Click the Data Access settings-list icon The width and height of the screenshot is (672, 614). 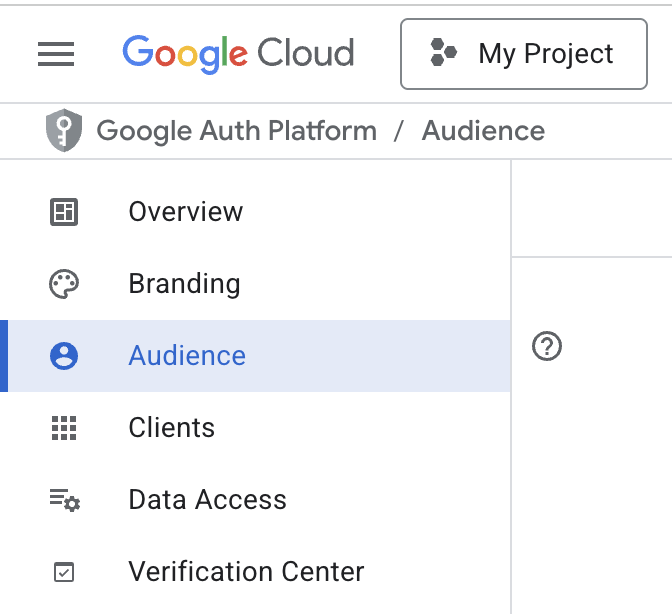[x=65, y=500]
